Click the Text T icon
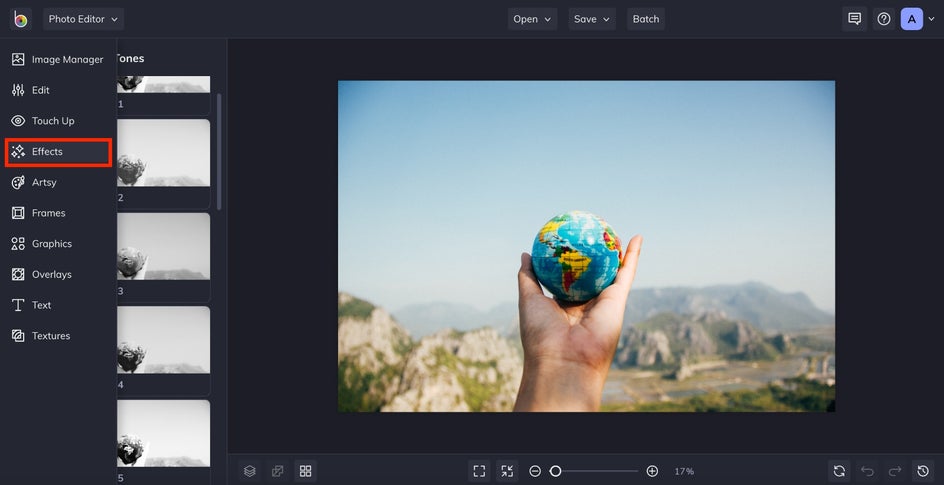944x485 pixels. point(18,305)
